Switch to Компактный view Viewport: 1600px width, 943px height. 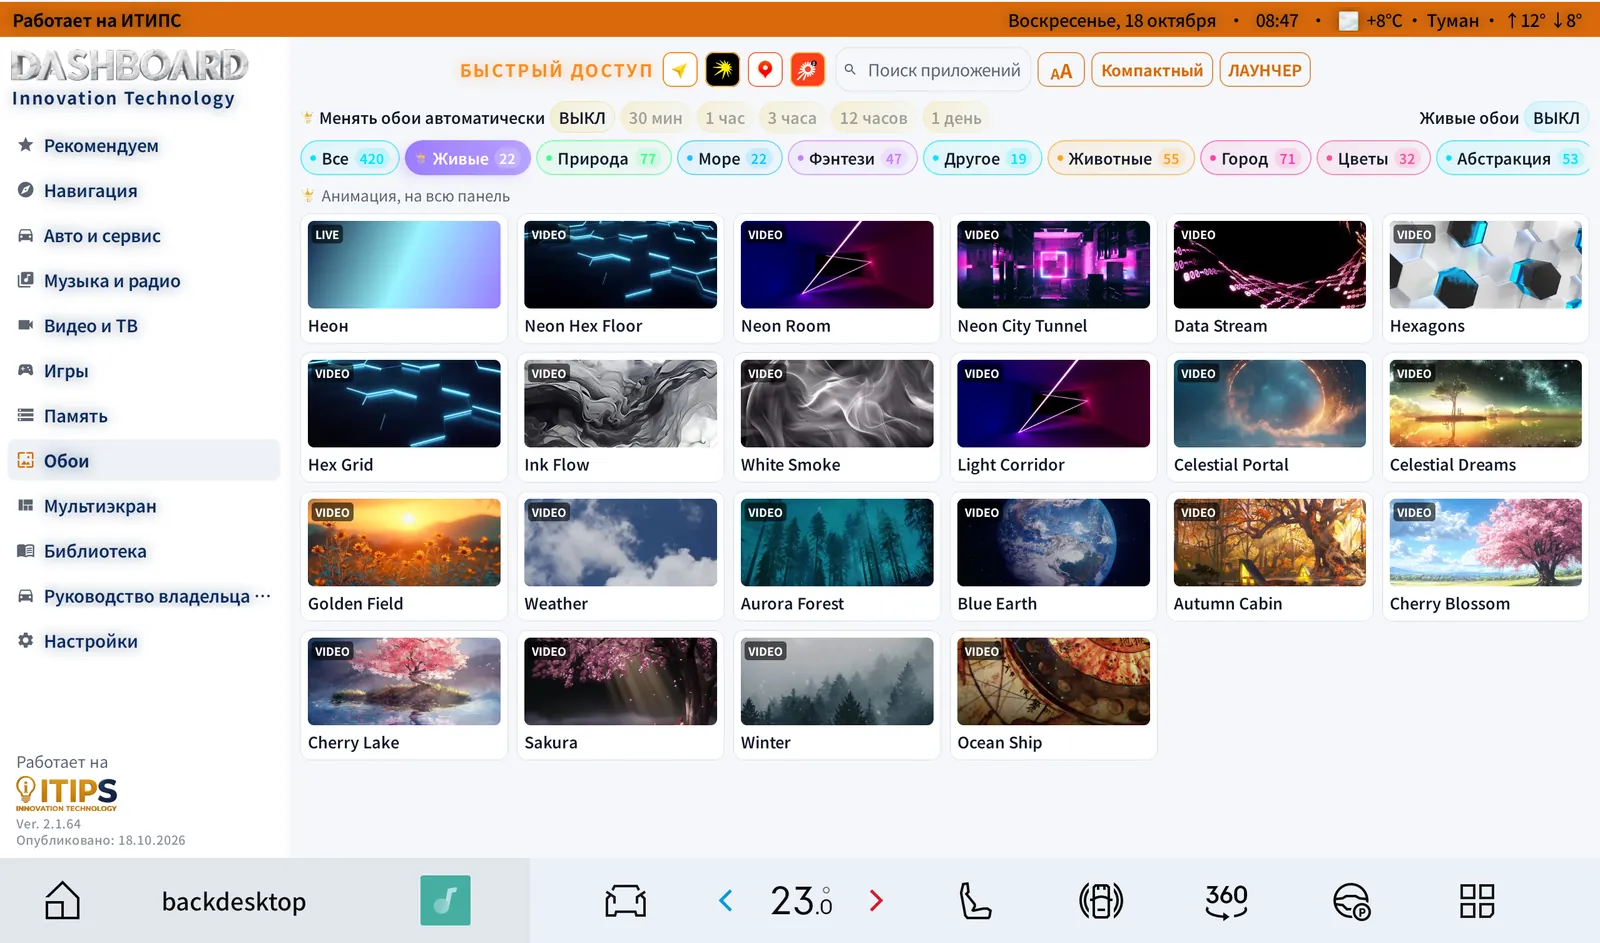click(x=1152, y=70)
